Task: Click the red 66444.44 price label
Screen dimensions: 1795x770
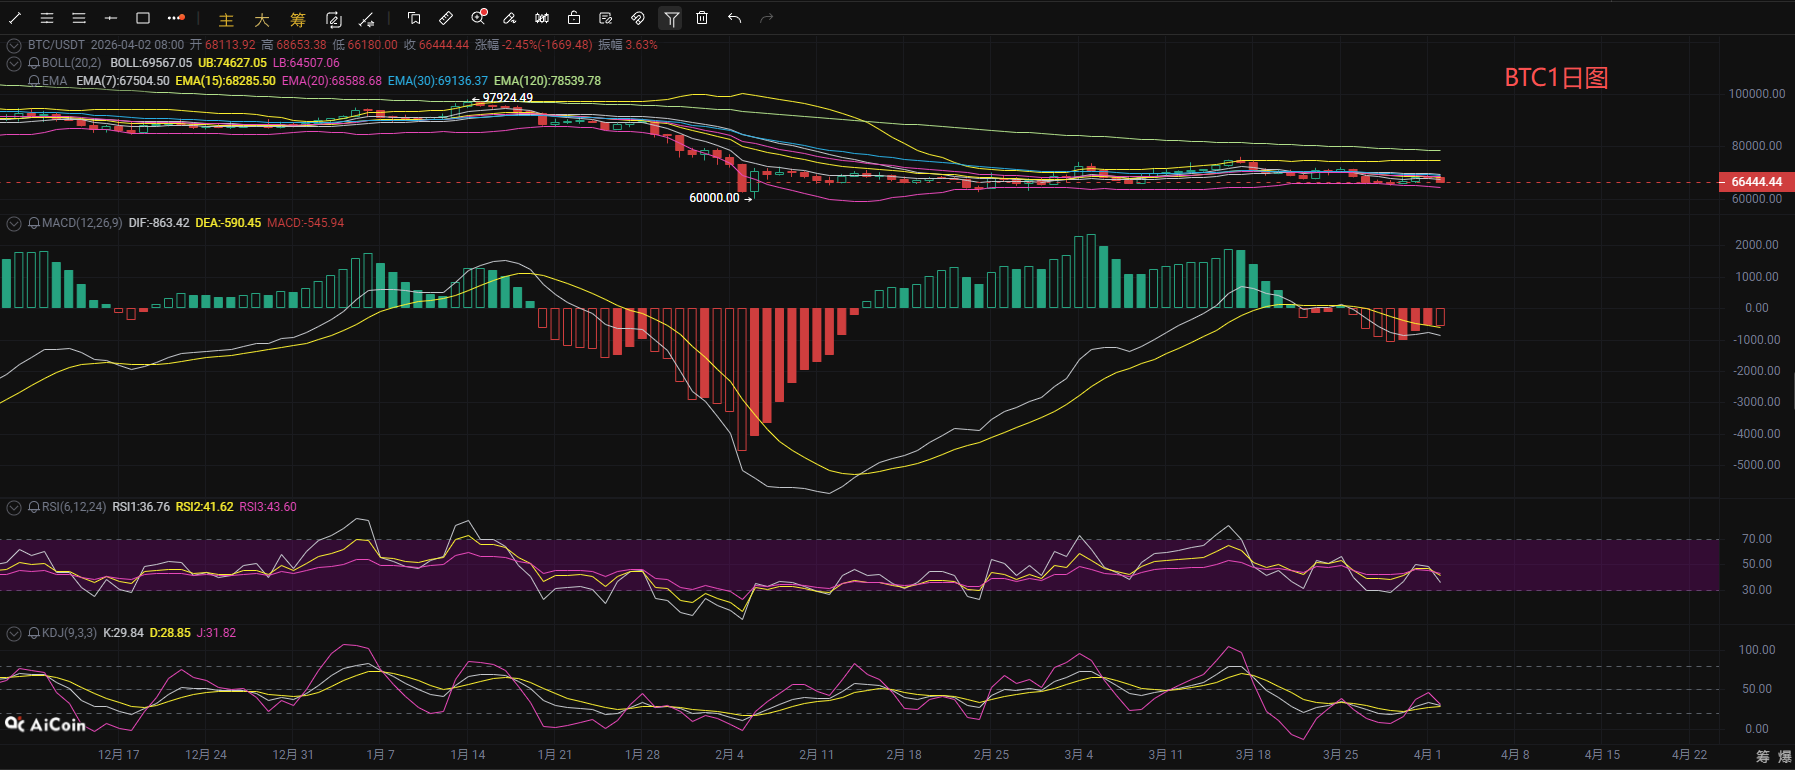Action: coord(1756,182)
